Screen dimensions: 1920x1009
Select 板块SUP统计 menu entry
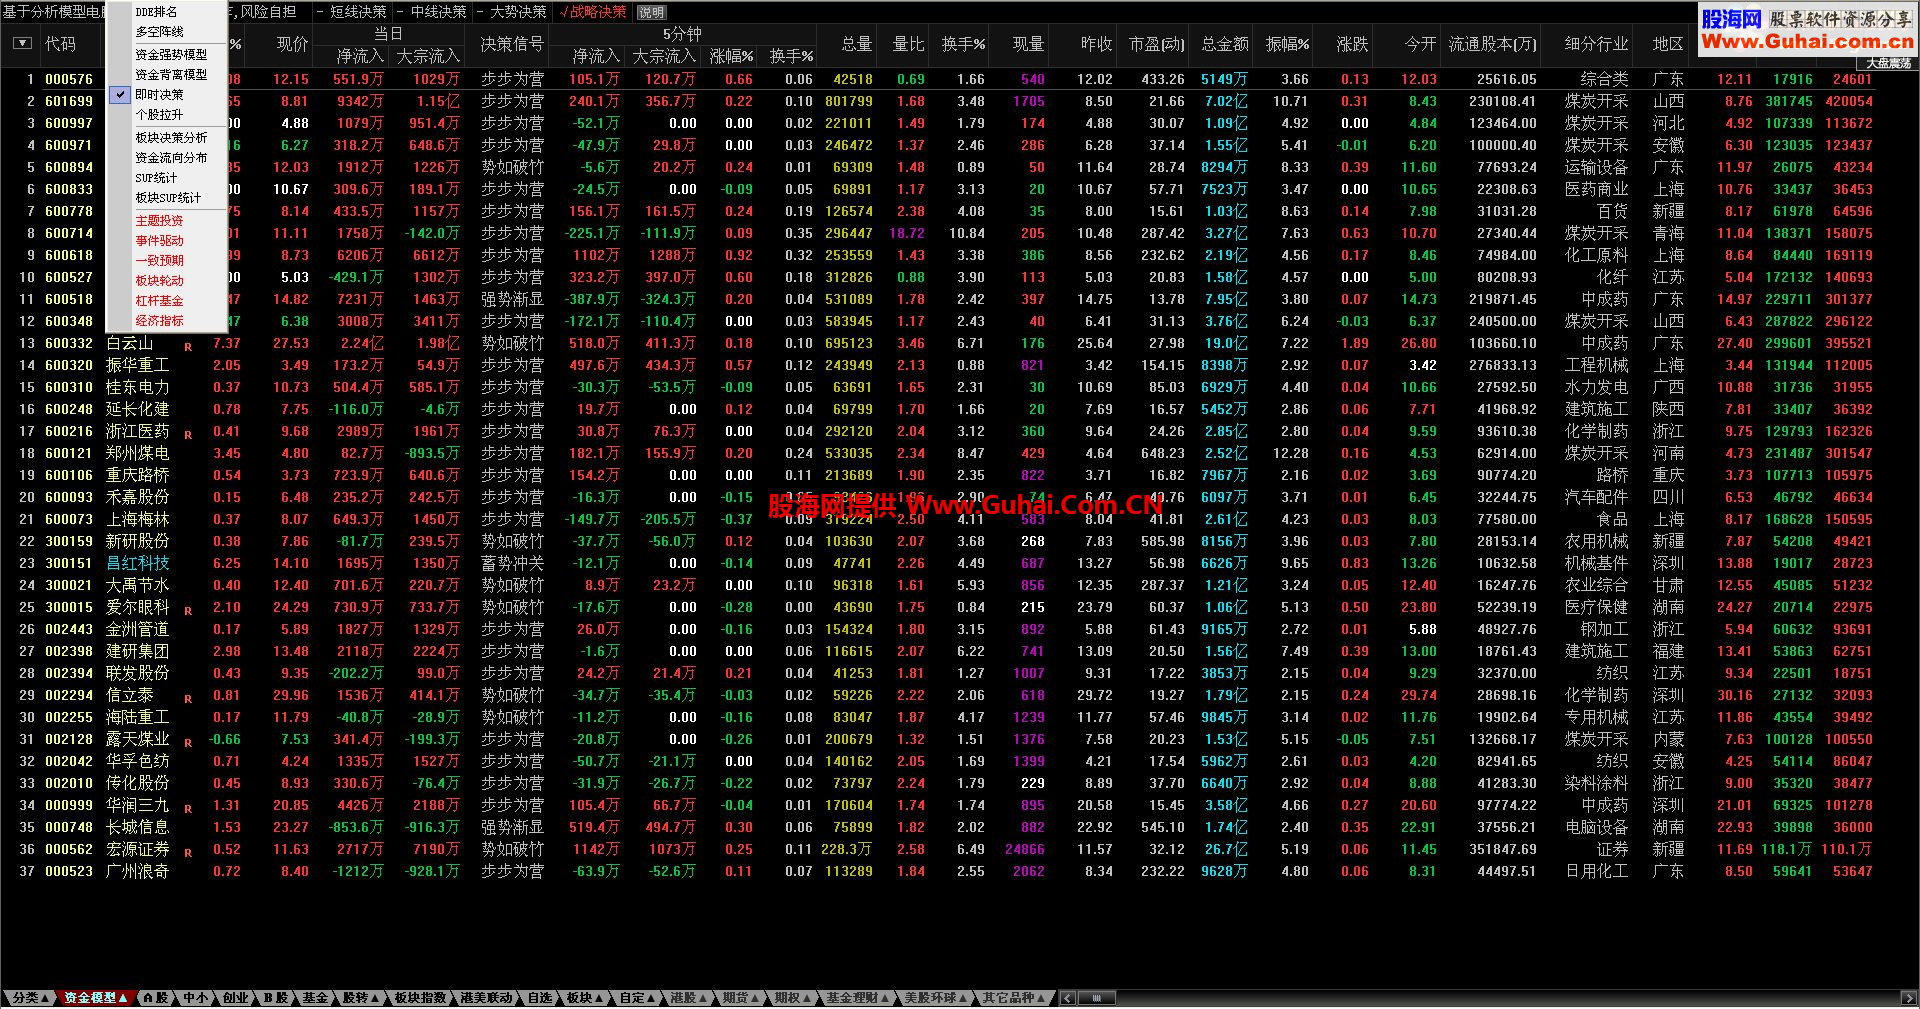coord(168,198)
